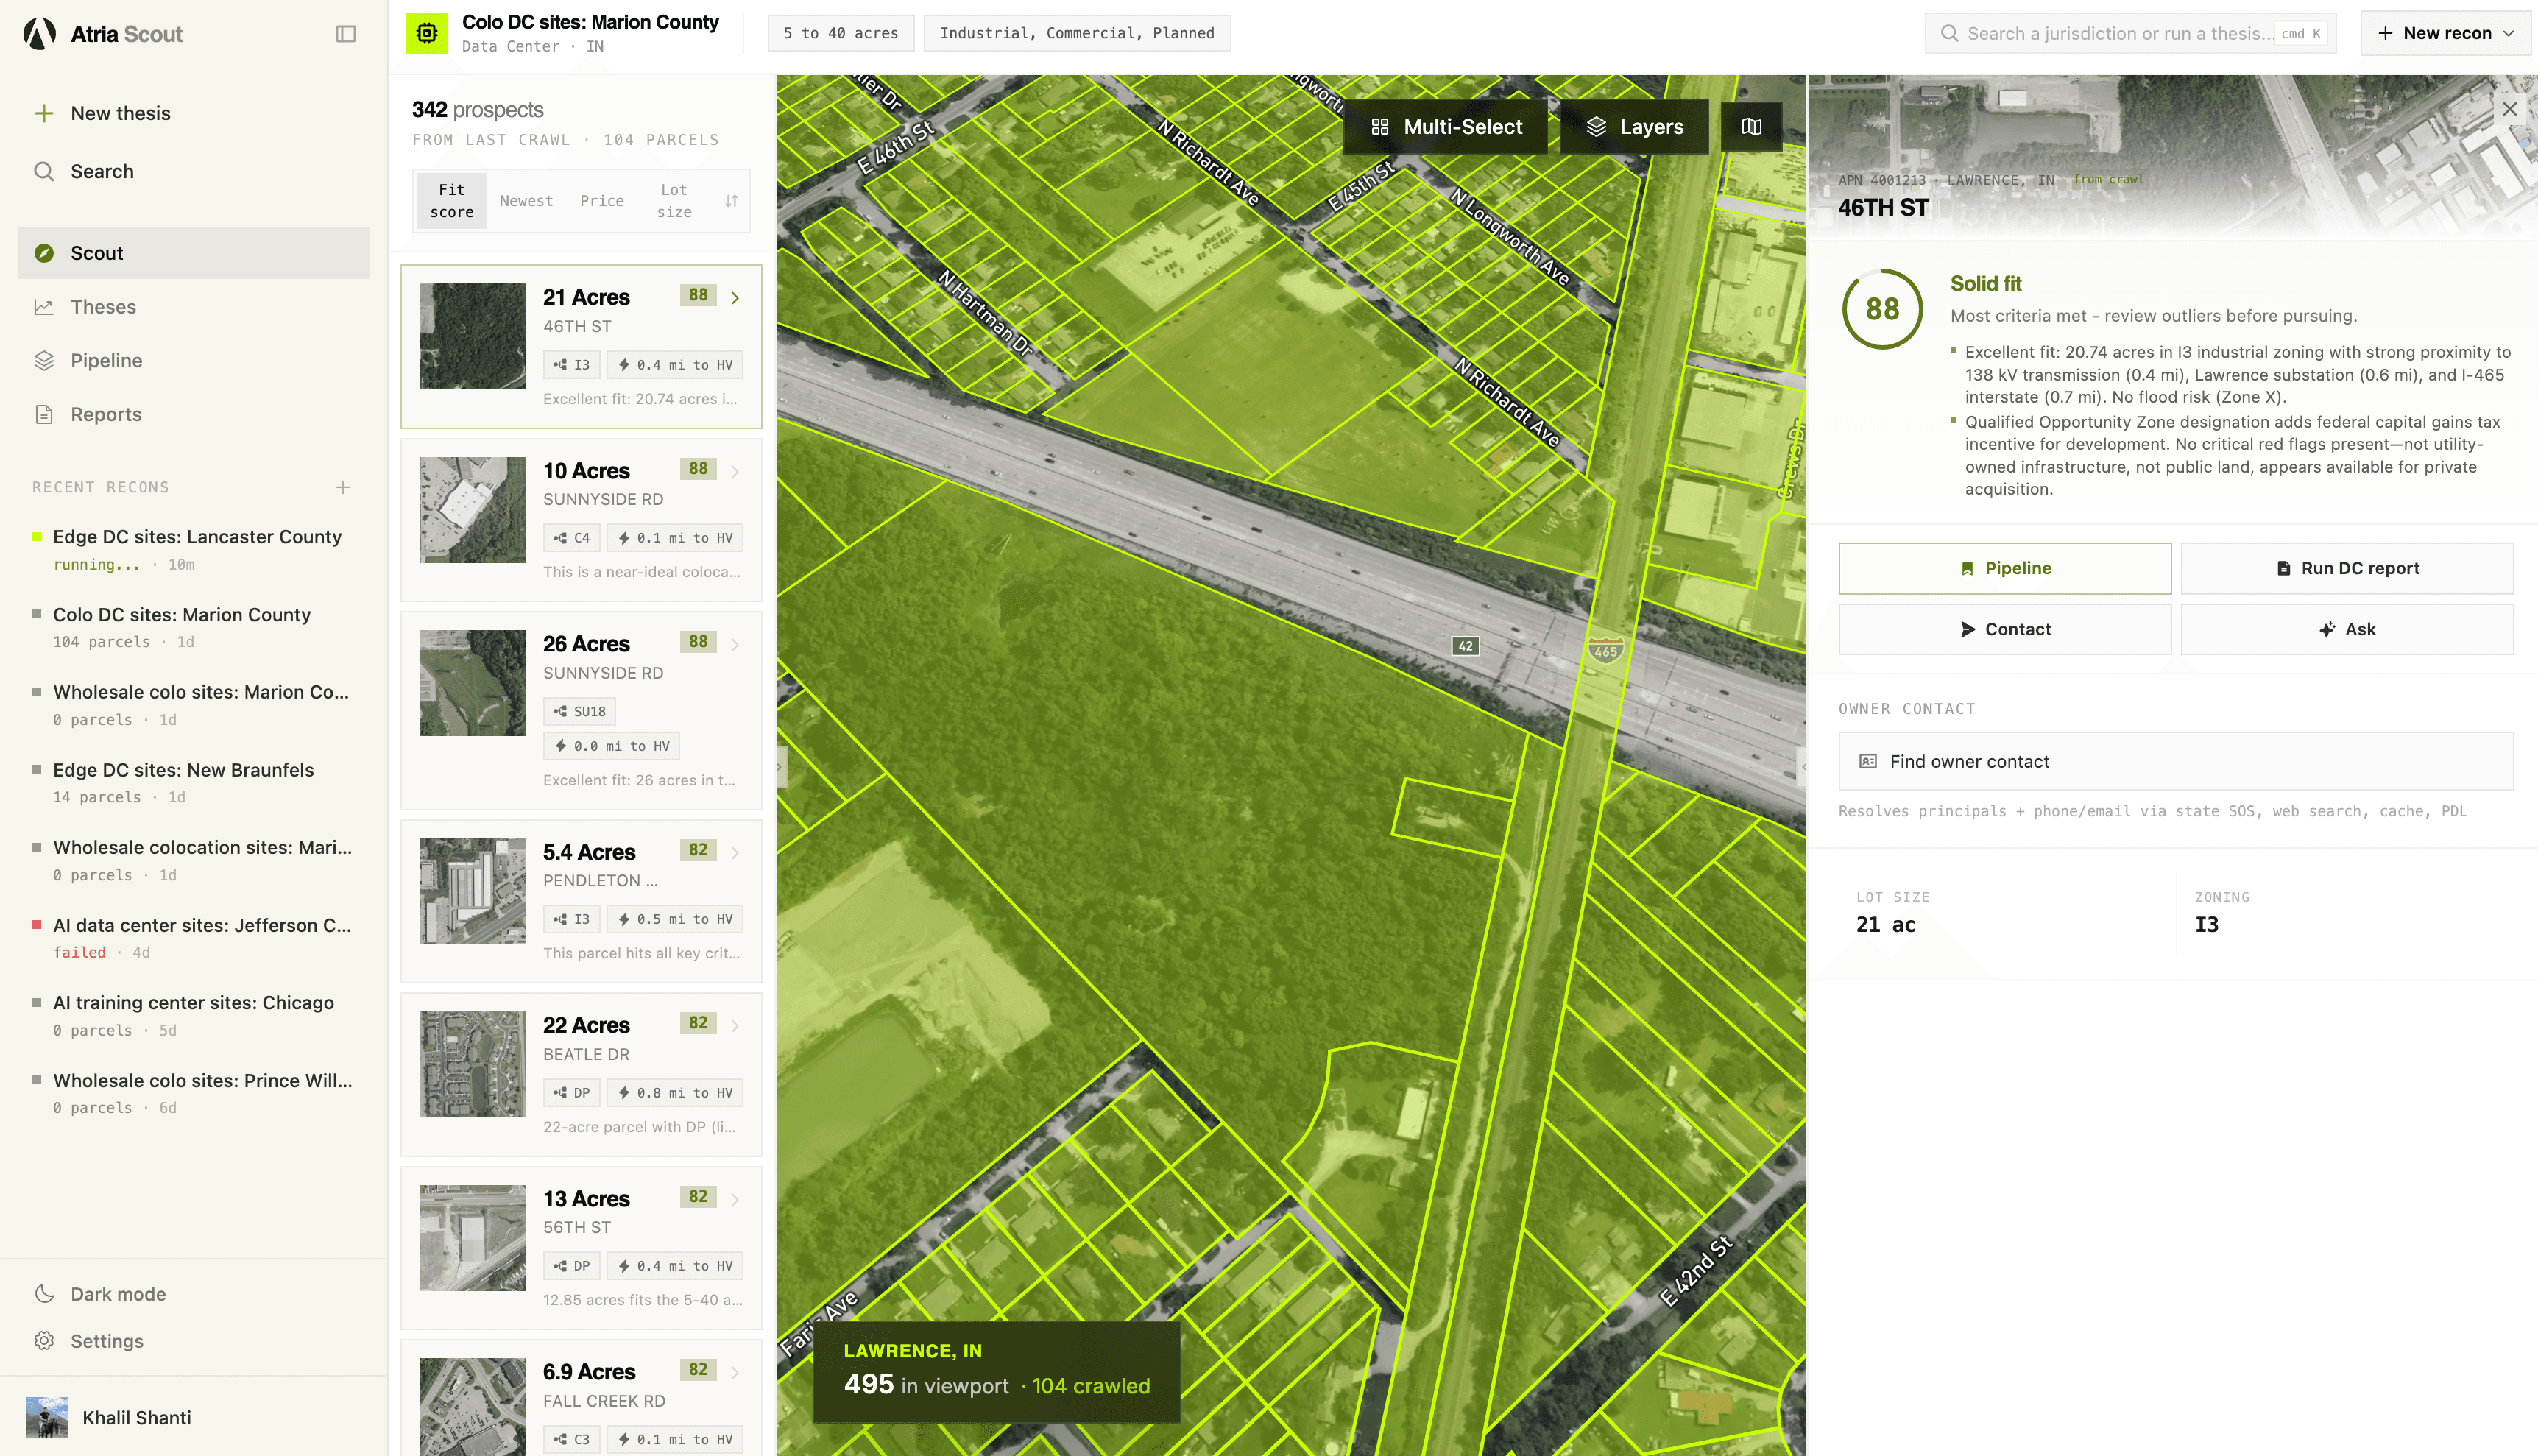Open AI training center sites: Chicago recon

click(x=193, y=1016)
